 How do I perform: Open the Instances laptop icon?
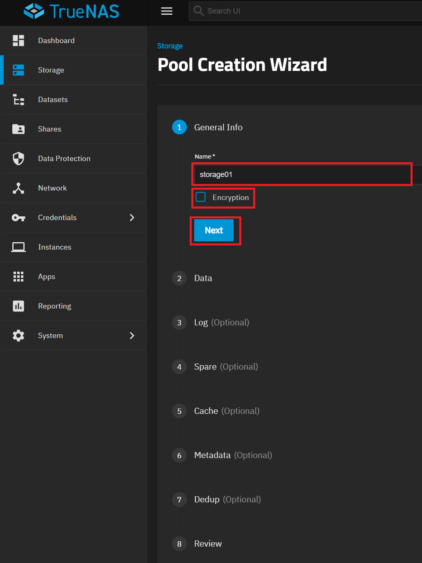[18, 247]
